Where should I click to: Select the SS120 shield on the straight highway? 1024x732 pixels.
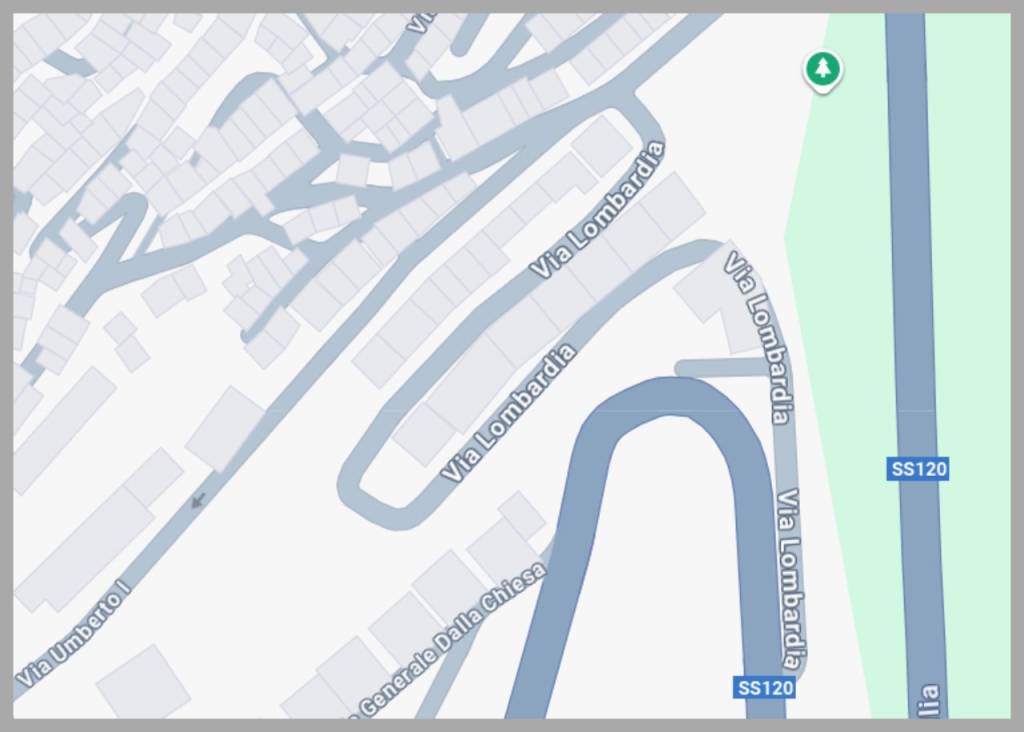pos(918,469)
